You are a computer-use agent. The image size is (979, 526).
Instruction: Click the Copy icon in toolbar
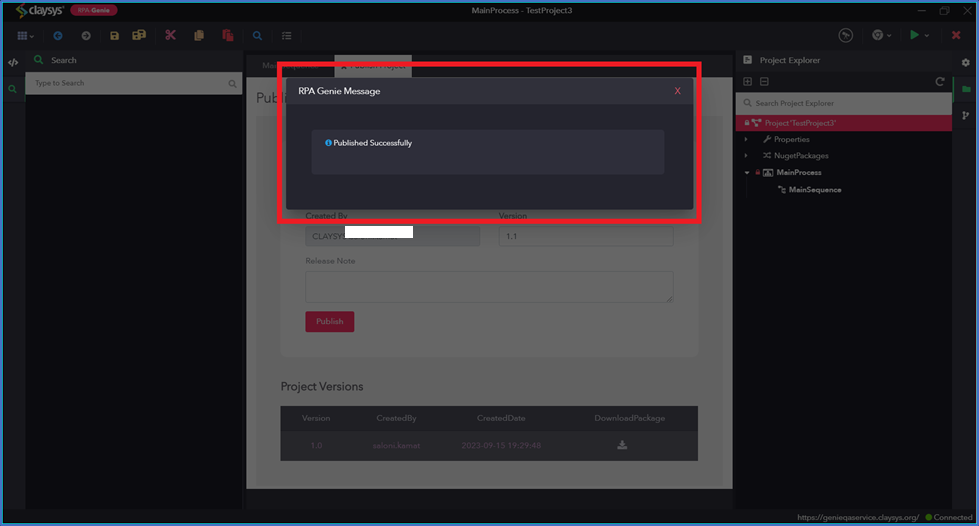(199, 36)
